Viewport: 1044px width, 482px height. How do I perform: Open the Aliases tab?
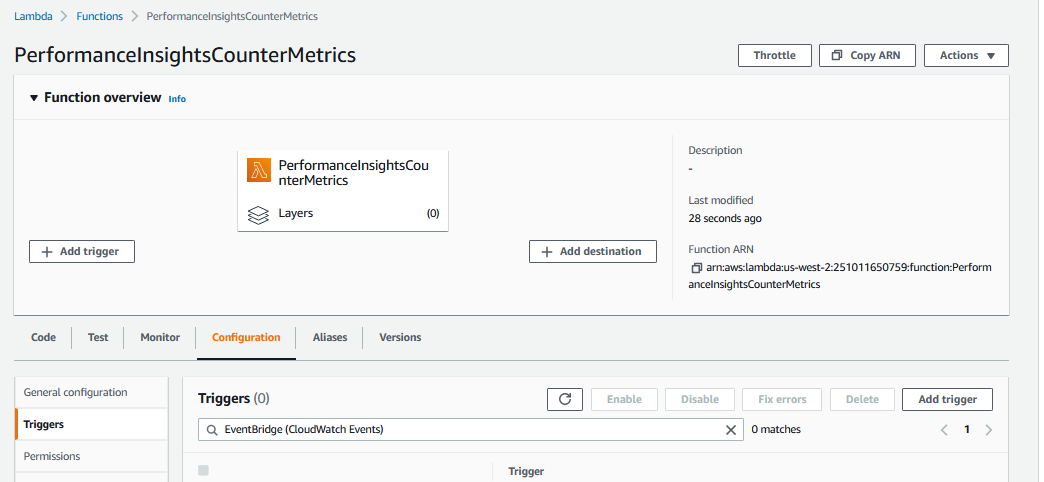(330, 338)
